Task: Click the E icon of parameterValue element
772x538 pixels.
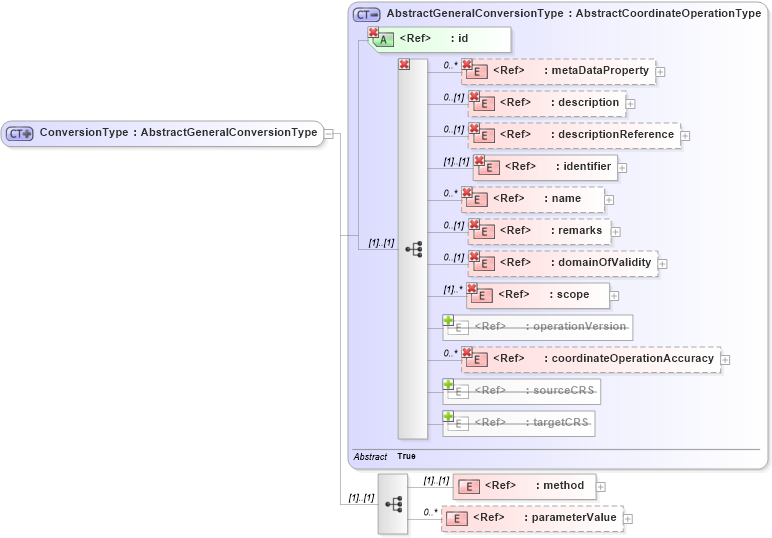Action: [457, 519]
